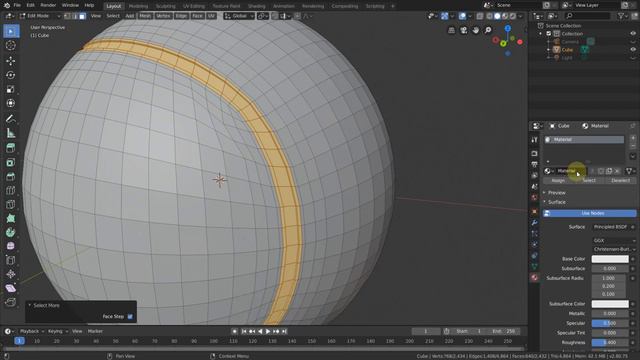Select the Measure tool
This screenshot has width=640, height=360.
pyautogui.click(x=11, y=133)
